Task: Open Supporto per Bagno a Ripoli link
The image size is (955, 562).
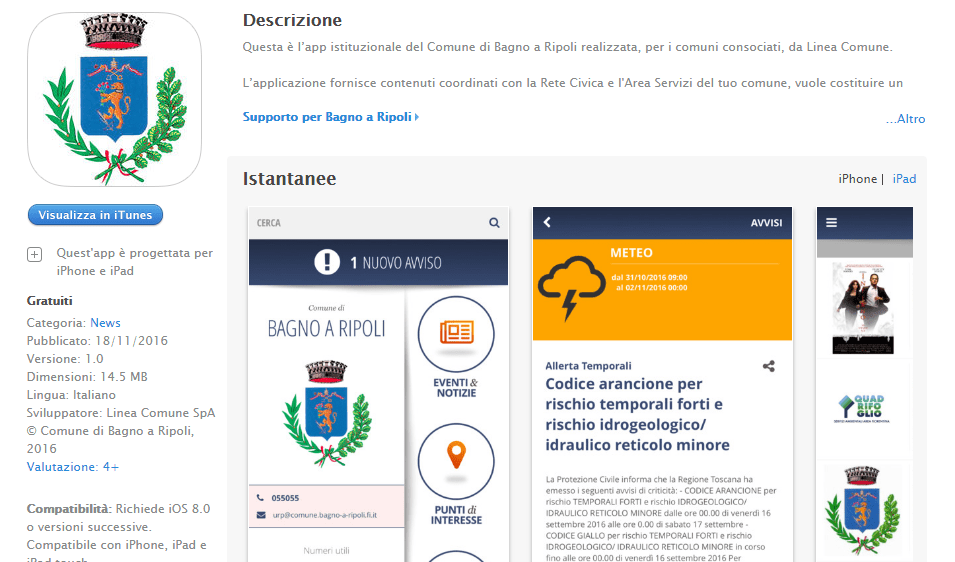Action: (331, 117)
